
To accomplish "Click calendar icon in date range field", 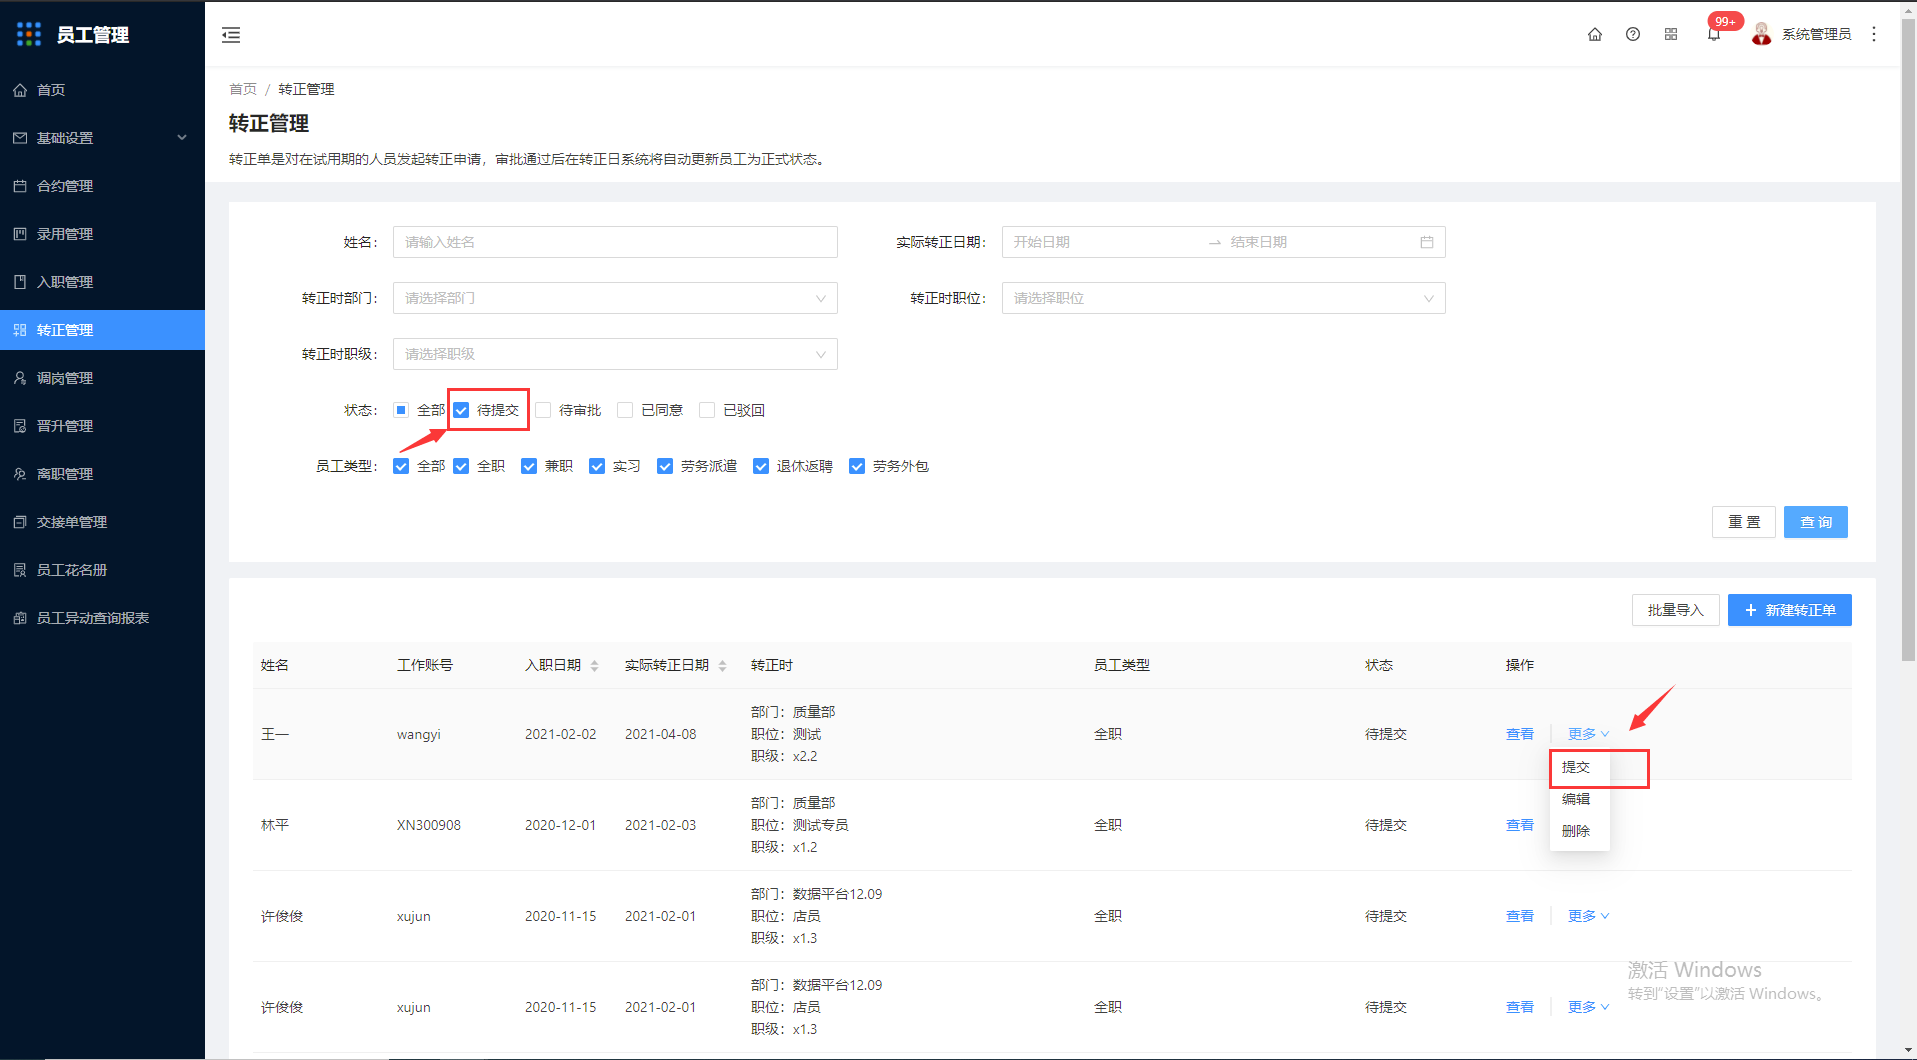I will click(1427, 242).
